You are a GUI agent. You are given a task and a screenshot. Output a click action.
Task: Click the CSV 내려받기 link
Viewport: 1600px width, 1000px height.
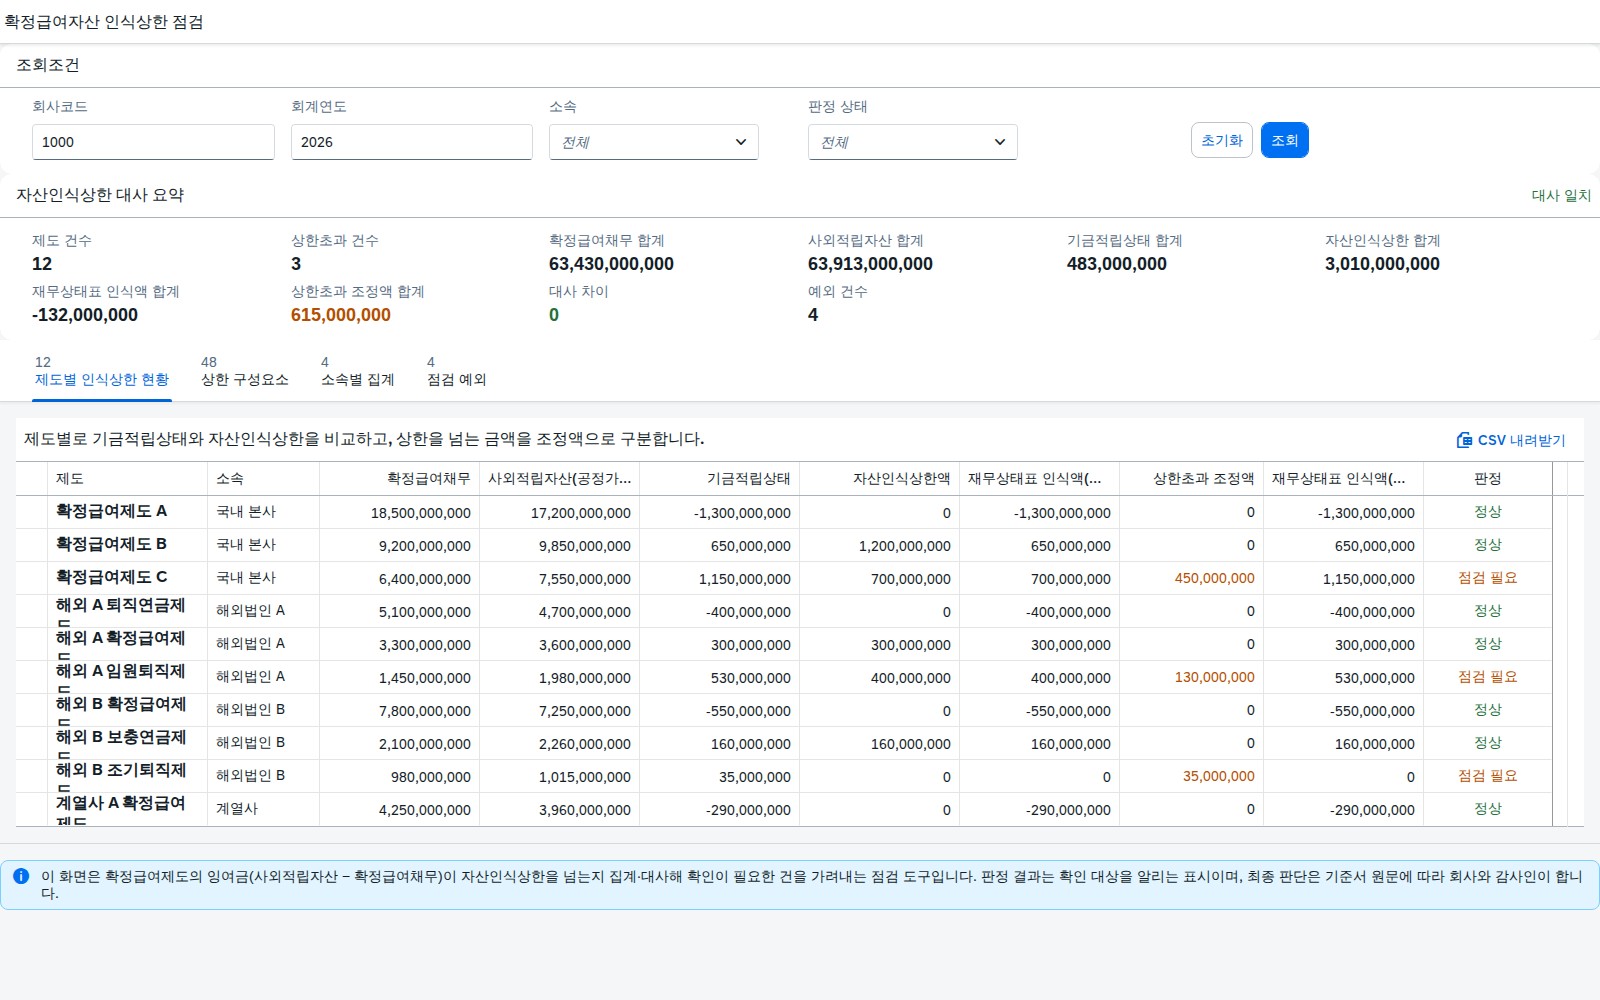pyautogui.click(x=1511, y=440)
